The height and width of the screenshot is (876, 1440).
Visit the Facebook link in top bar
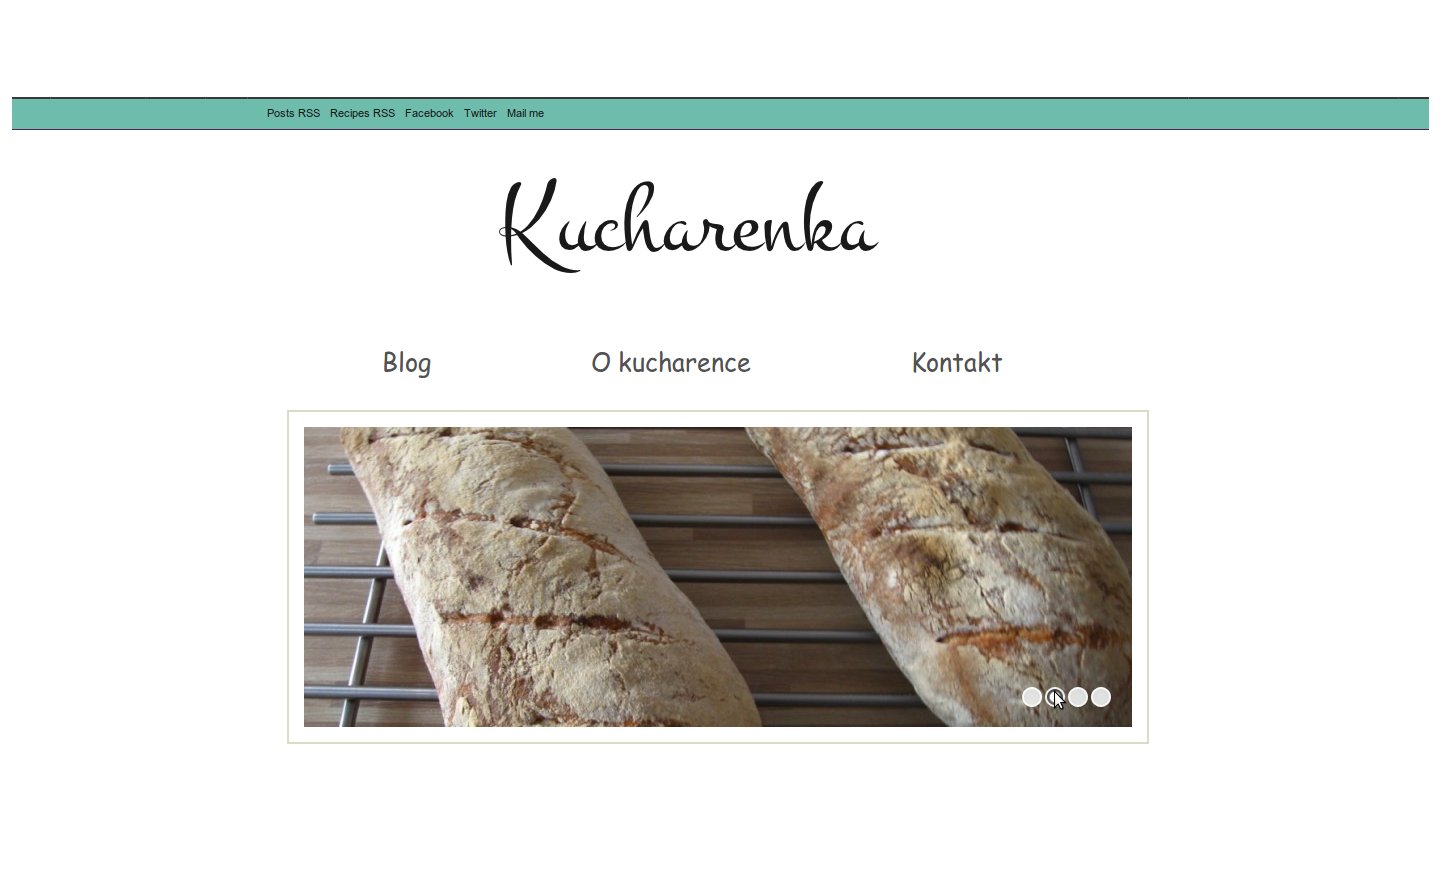pos(429,113)
